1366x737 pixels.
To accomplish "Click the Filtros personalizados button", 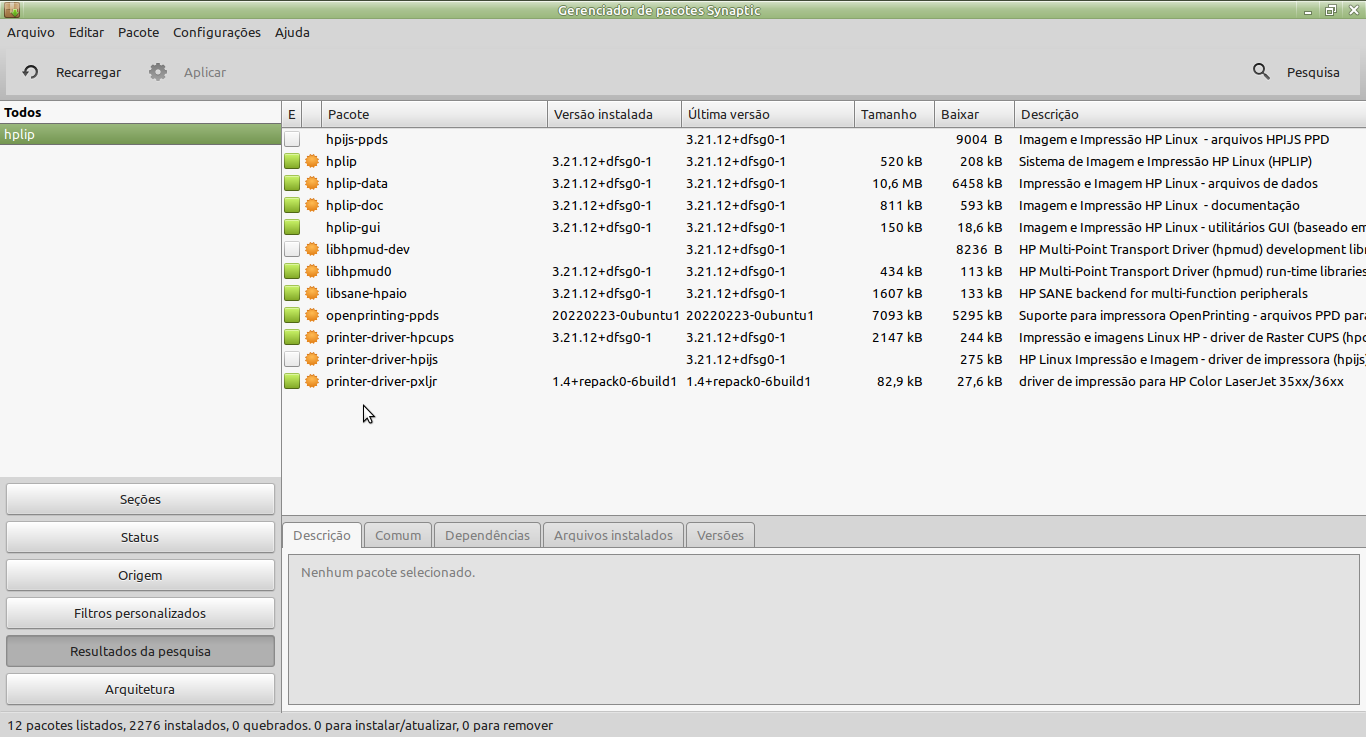I will point(140,613).
